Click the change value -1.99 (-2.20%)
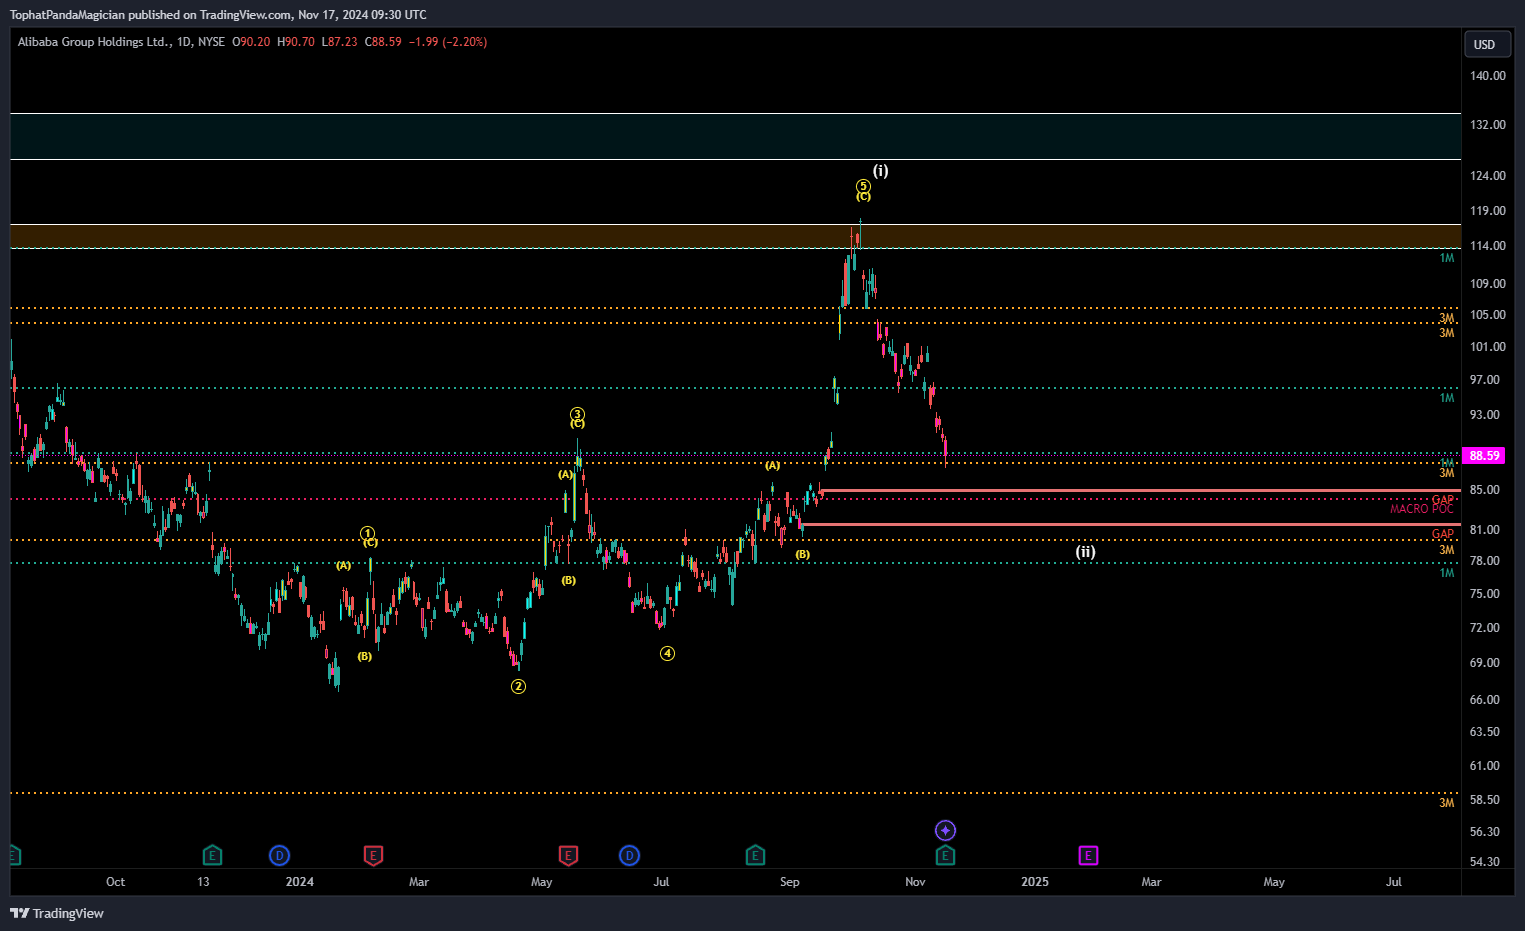The height and width of the screenshot is (931, 1525). point(448,42)
